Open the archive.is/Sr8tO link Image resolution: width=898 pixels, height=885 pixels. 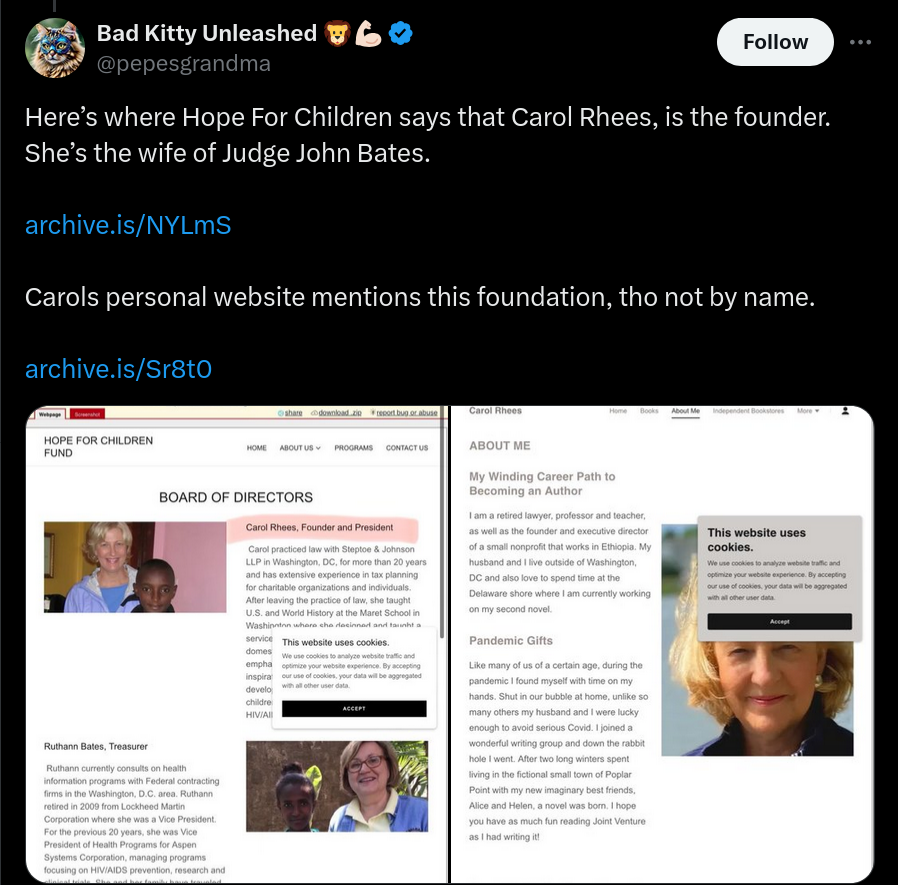tap(119, 369)
